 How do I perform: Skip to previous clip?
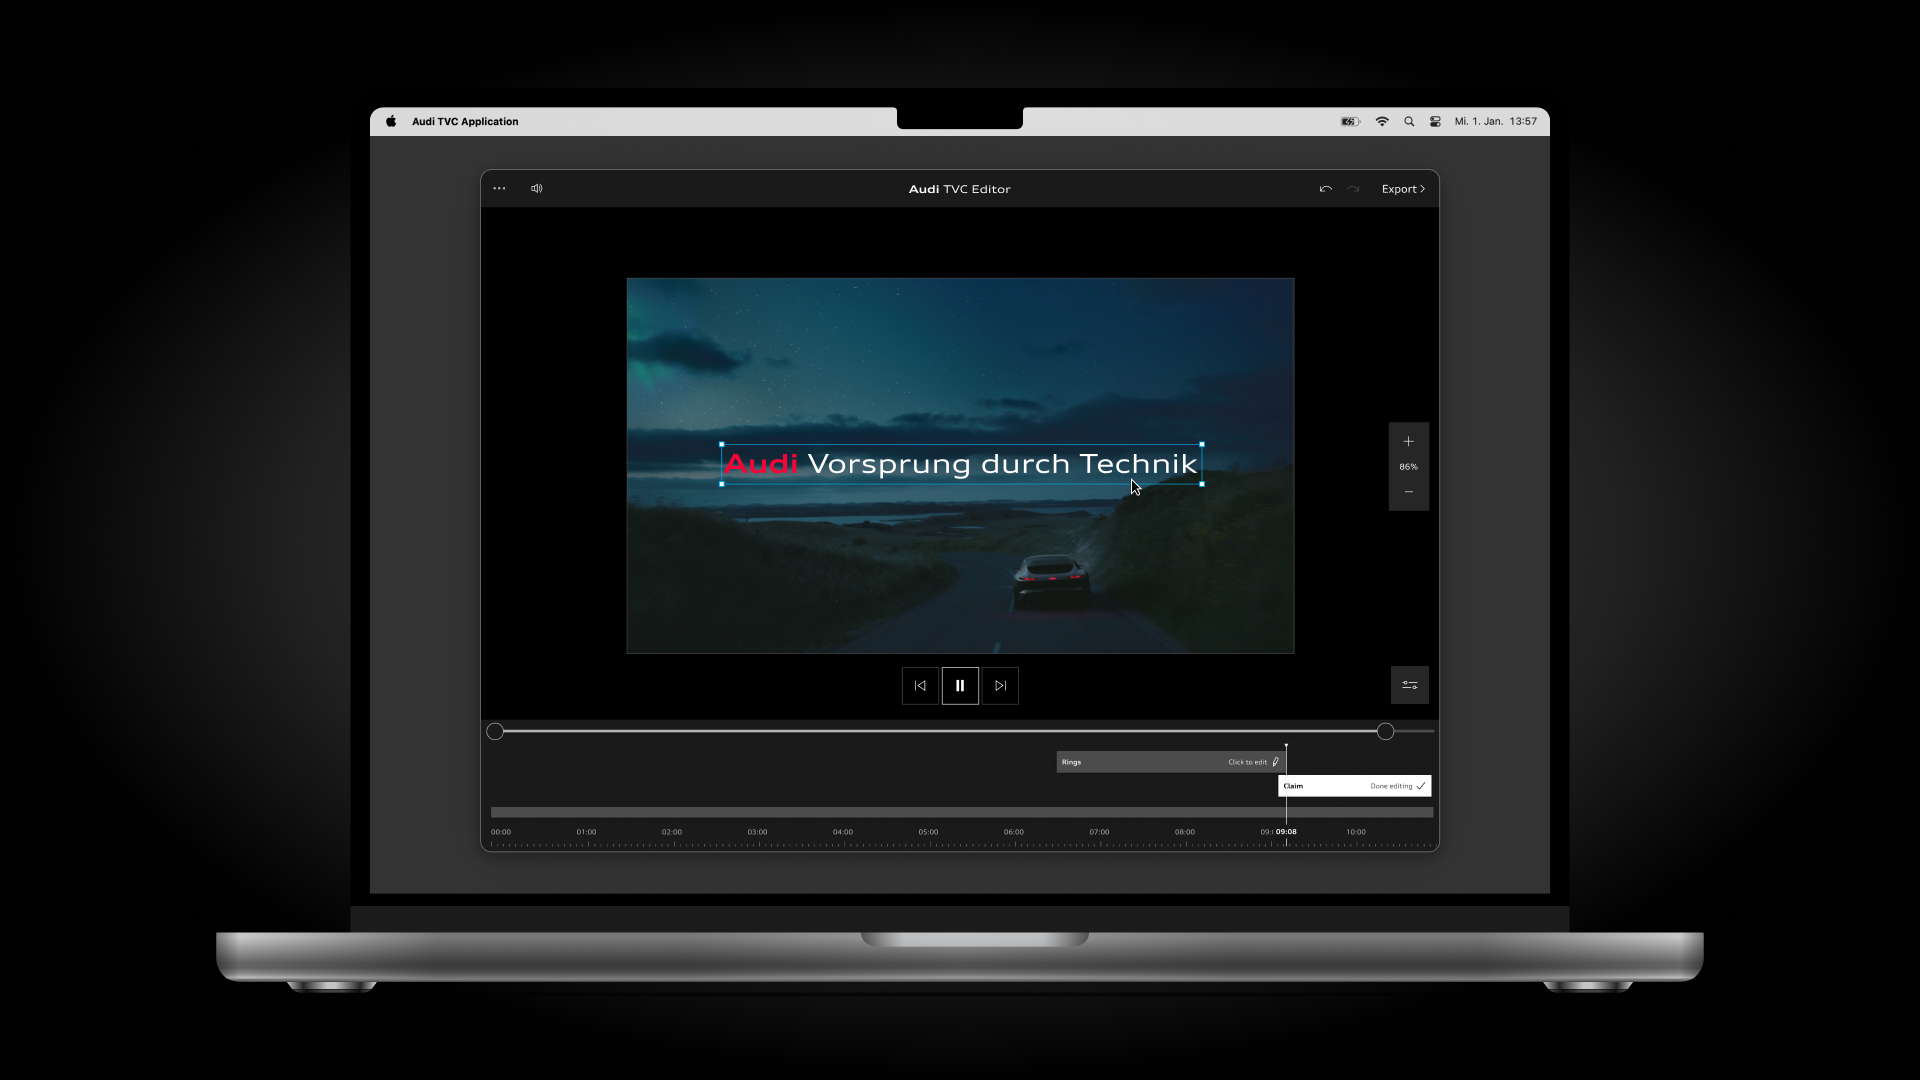[920, 686]
